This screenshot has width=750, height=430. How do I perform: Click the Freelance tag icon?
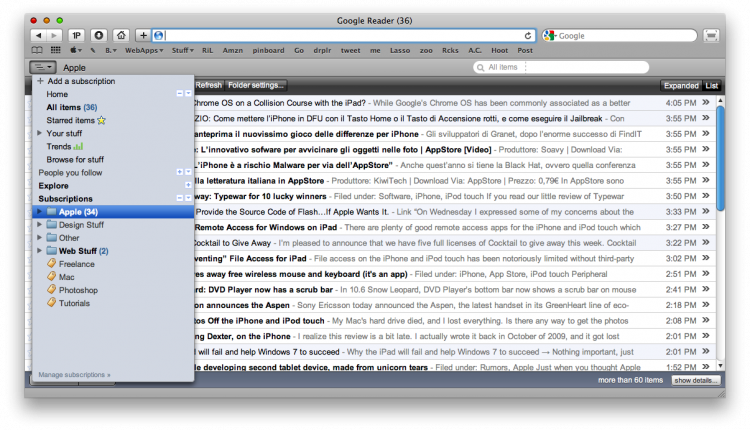click(52, 263)
